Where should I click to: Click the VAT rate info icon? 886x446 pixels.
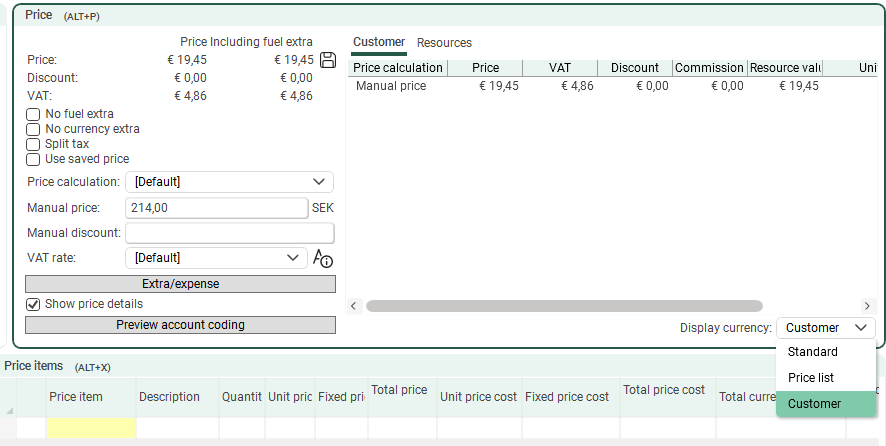pos(322,258)
